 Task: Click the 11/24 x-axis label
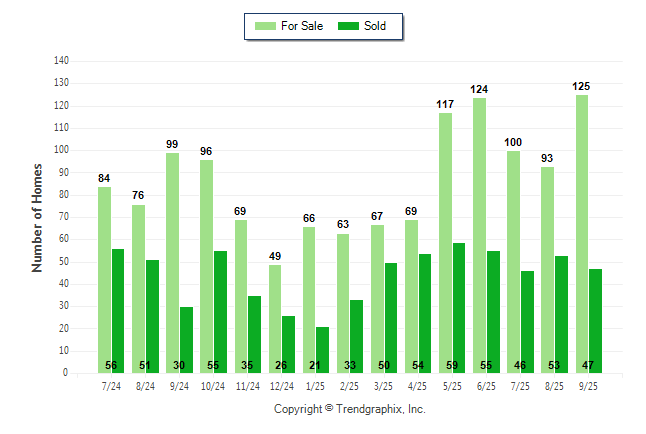pyautogui.click(x=247, y=385)
